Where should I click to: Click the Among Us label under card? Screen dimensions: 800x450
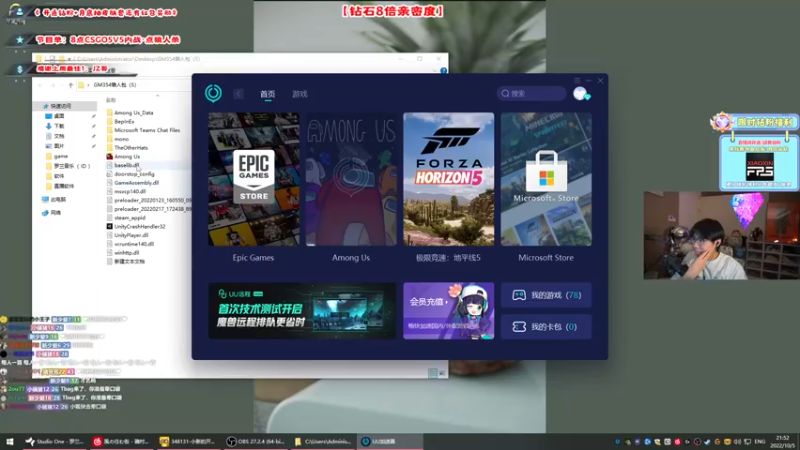click(351, 258)
